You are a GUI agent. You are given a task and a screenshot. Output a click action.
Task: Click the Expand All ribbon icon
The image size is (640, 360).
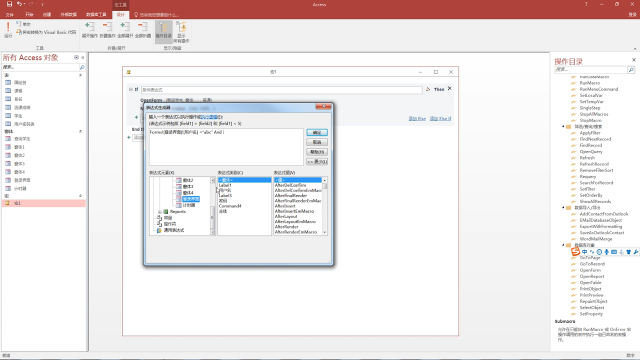pyautogui.click(x=125, y=30)
